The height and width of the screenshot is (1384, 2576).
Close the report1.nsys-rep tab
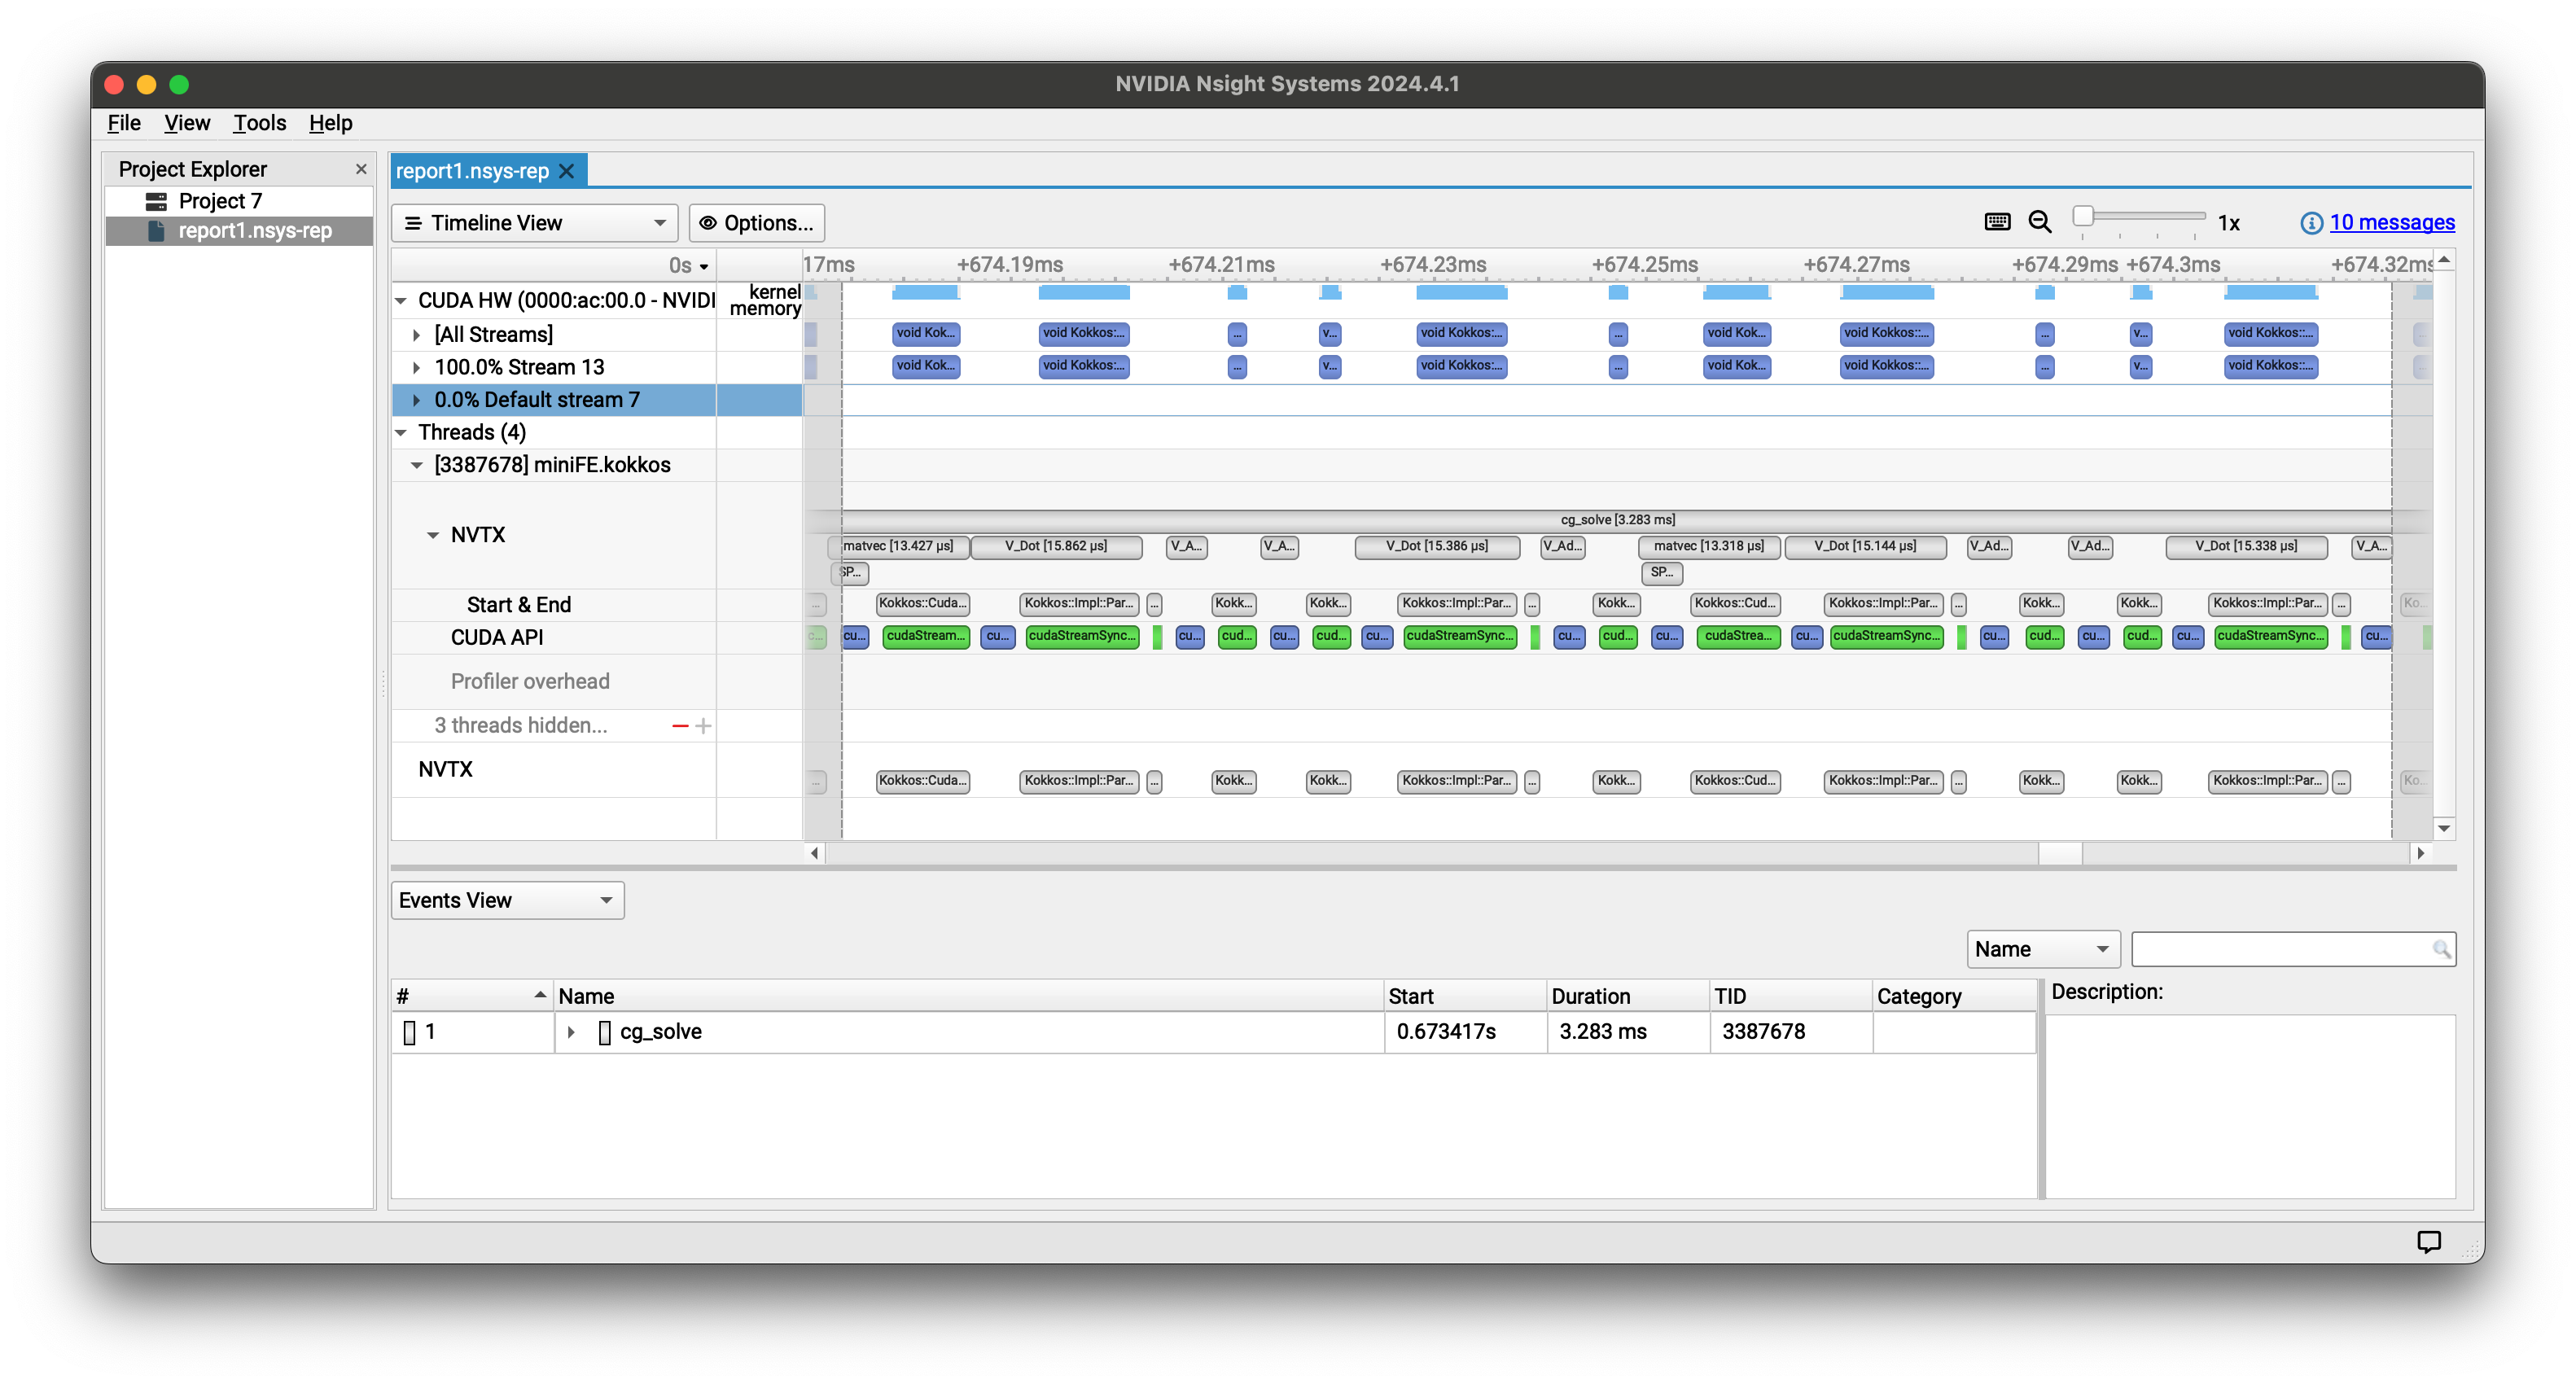[x=566, y=171]
